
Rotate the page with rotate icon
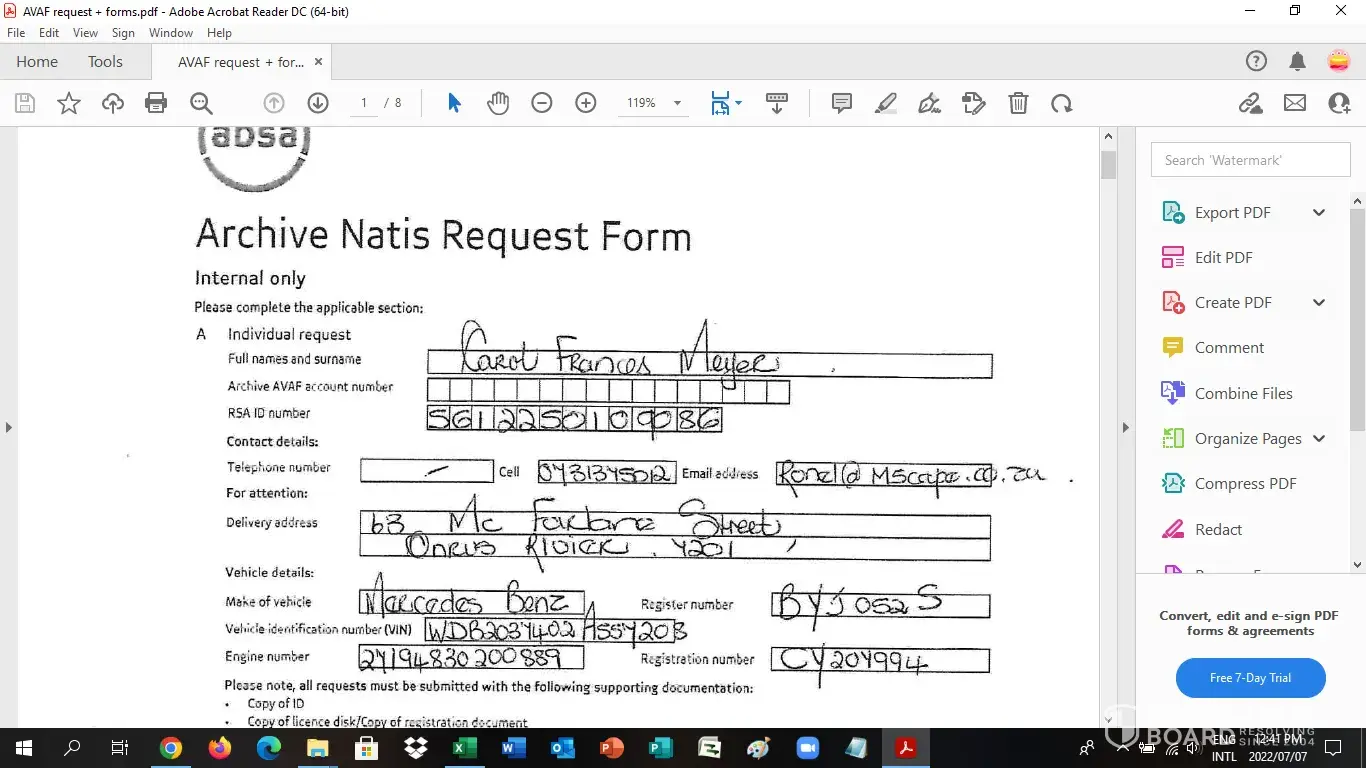pos(1062,103)
